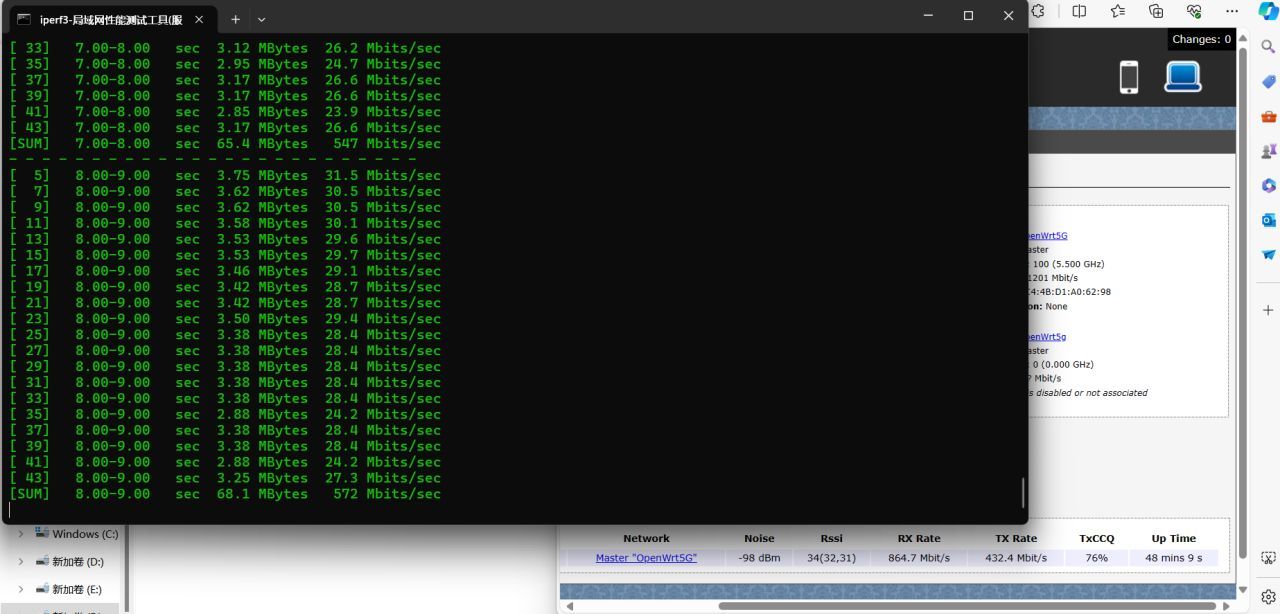Open Edge sidebar settings gear
The image size is (1280, 614).
(x=1268, y=596)
